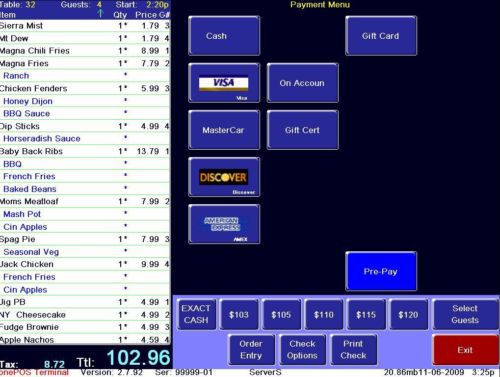Tender the $110 quick cash amount
500x377 pixels.
point(324,314)
